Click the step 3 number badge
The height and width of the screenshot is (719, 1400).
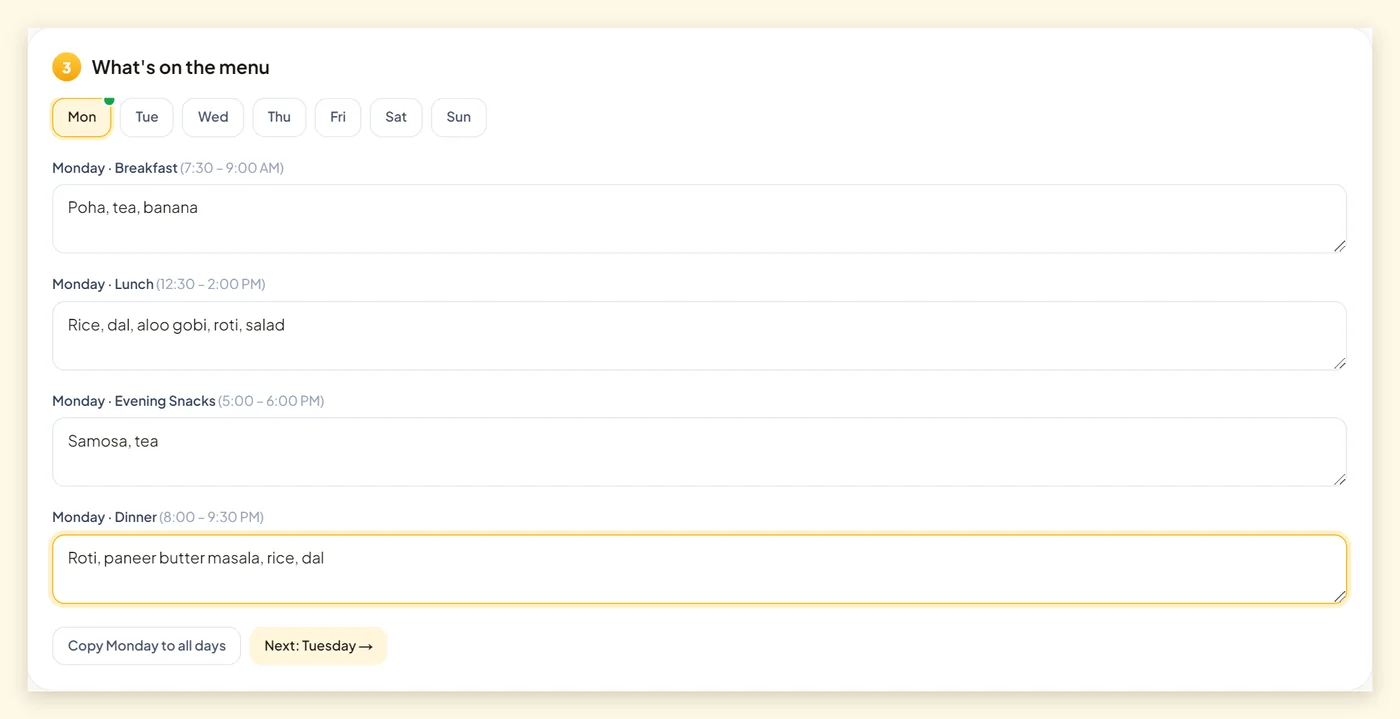[x=67, y=67]
